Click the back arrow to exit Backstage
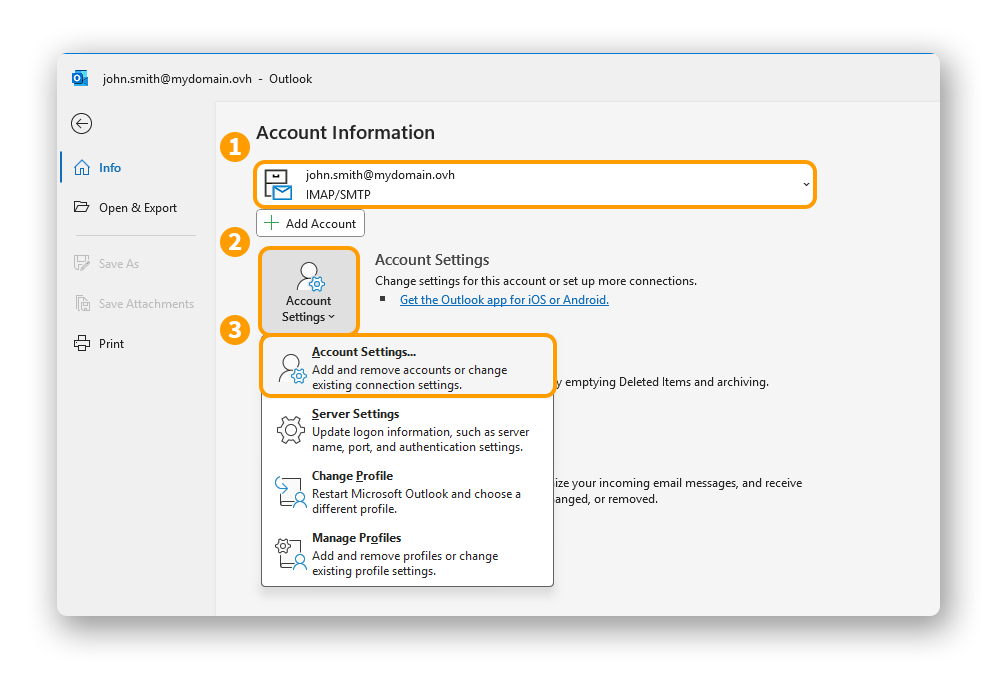Image resolution: width=1000 pixels, height=690 pixels. [82, 123]
